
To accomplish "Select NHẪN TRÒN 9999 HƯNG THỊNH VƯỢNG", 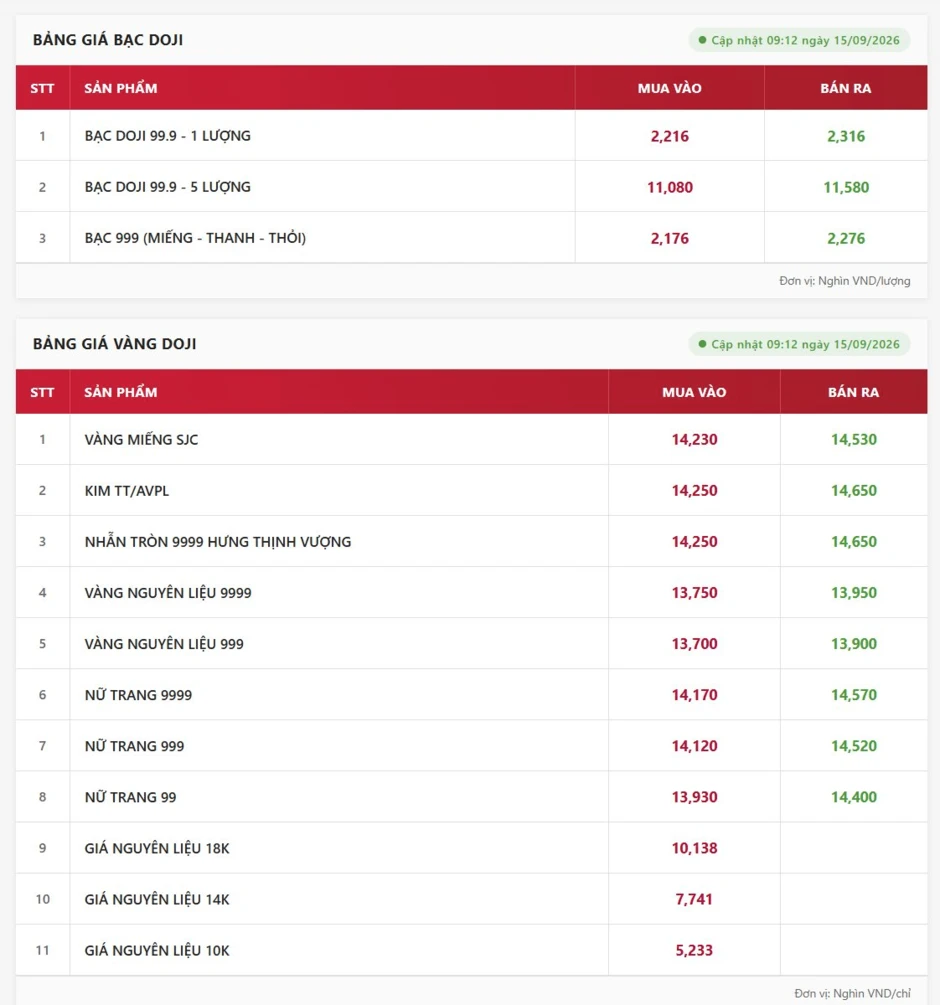I will pos(218,542).
